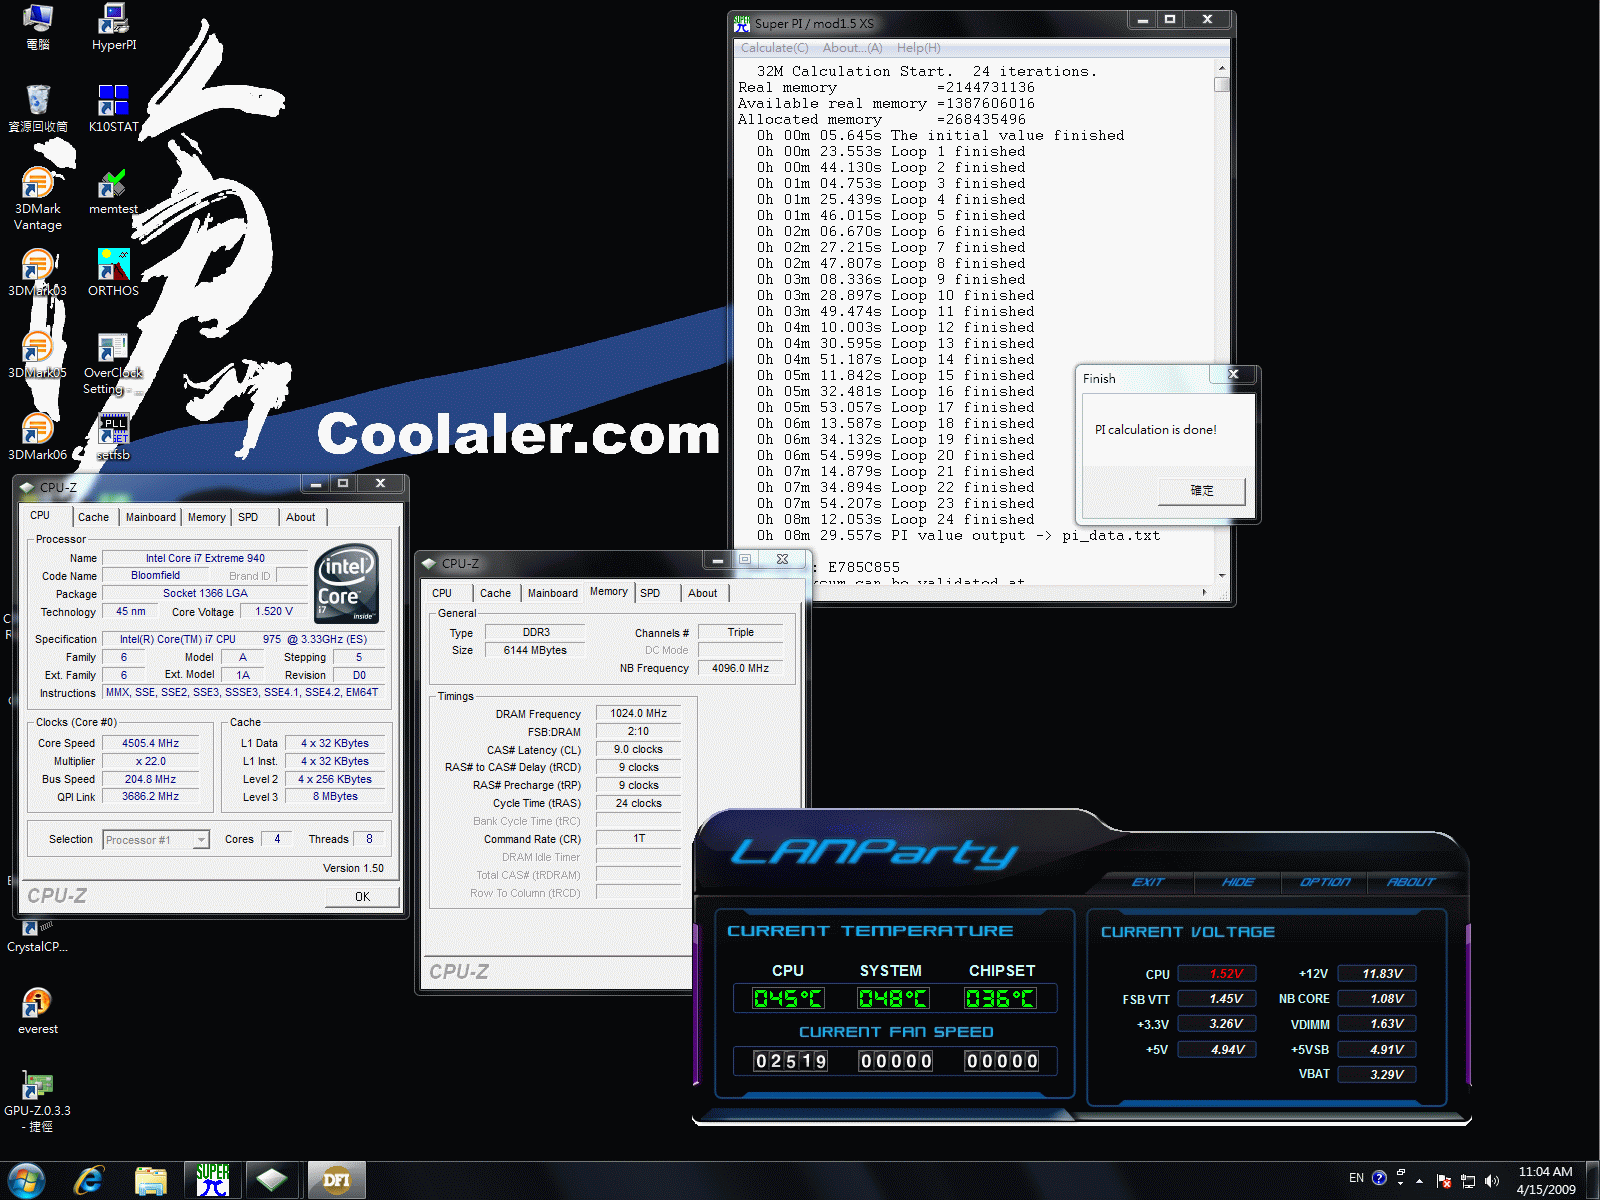Show hidden tray icons arrow
This screenshot has width=1600, height=1200.
(x=1419, y=1181)
